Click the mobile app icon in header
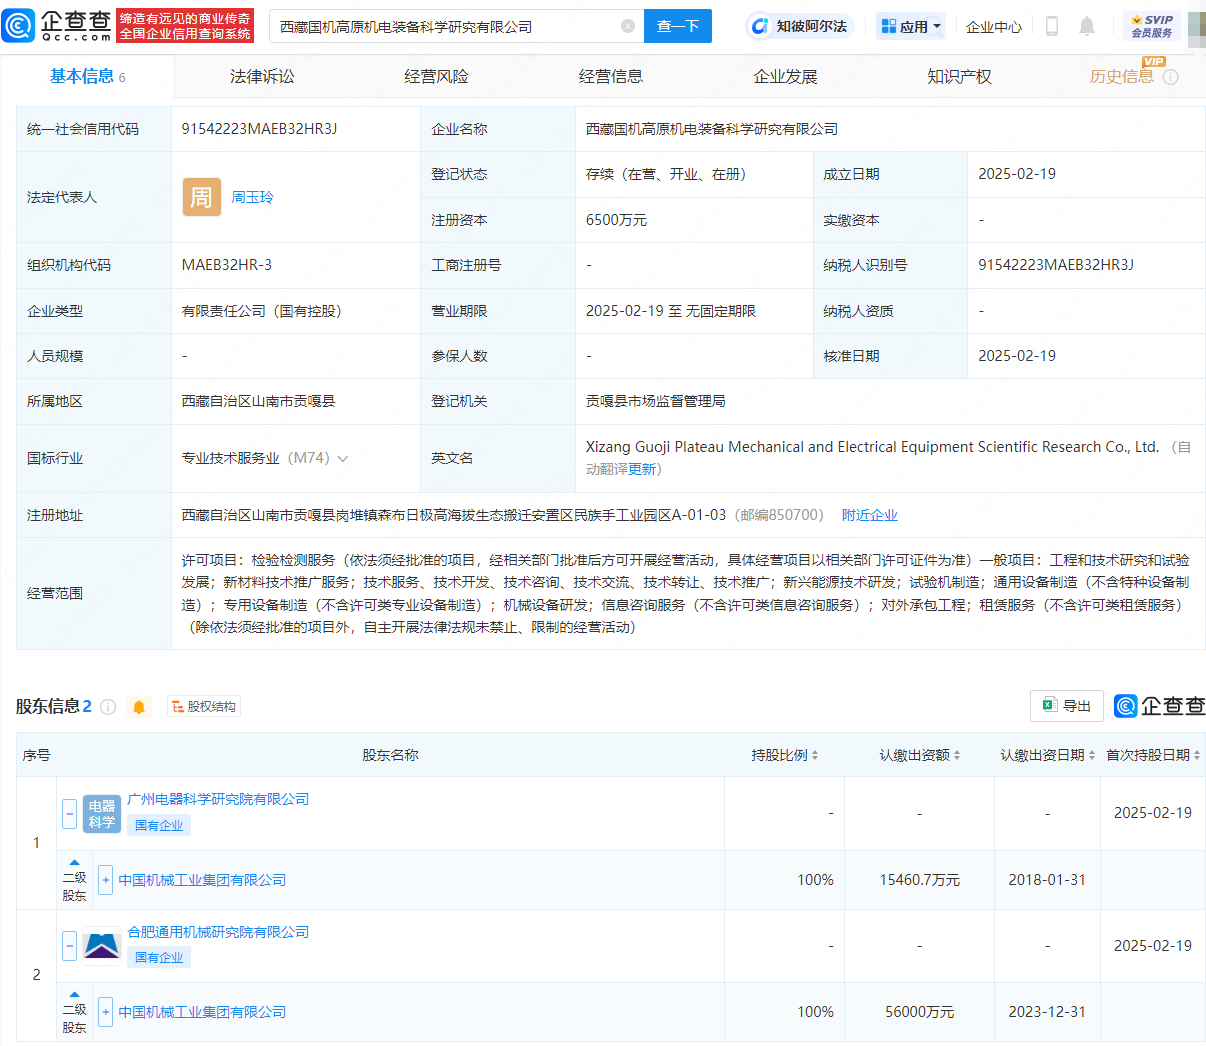Screen dimensions: 1206x1046 1051,26
